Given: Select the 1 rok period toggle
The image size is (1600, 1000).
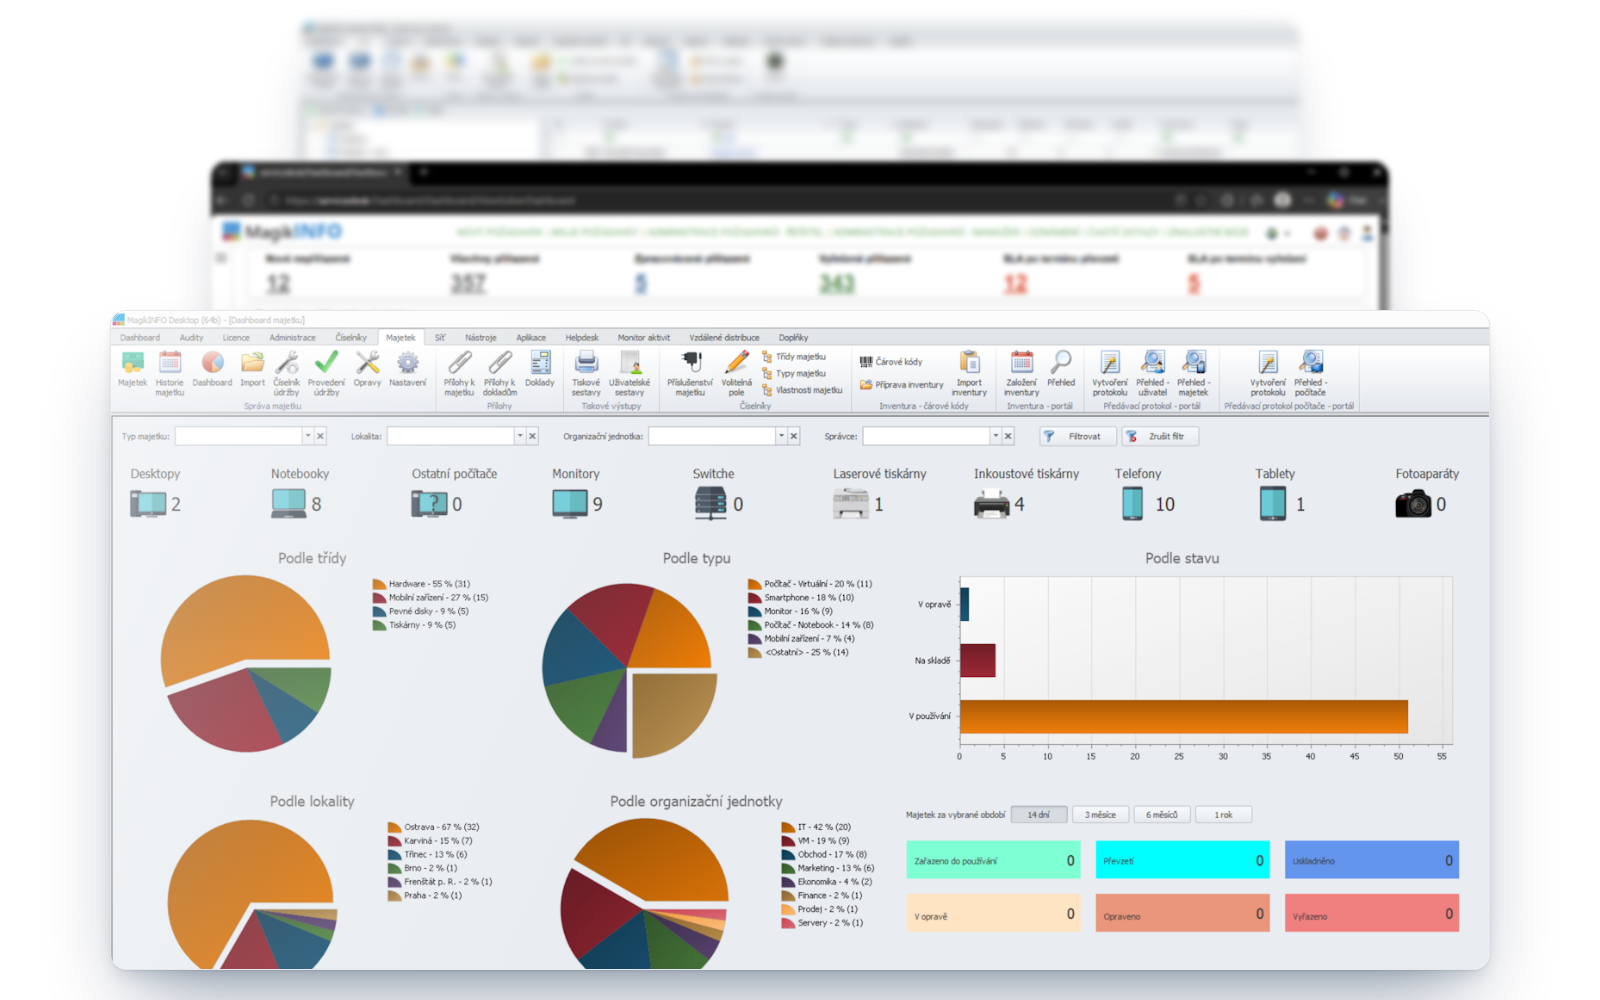Looking at the screenshot, I should pyautogui.click(x=1224, y=815).
